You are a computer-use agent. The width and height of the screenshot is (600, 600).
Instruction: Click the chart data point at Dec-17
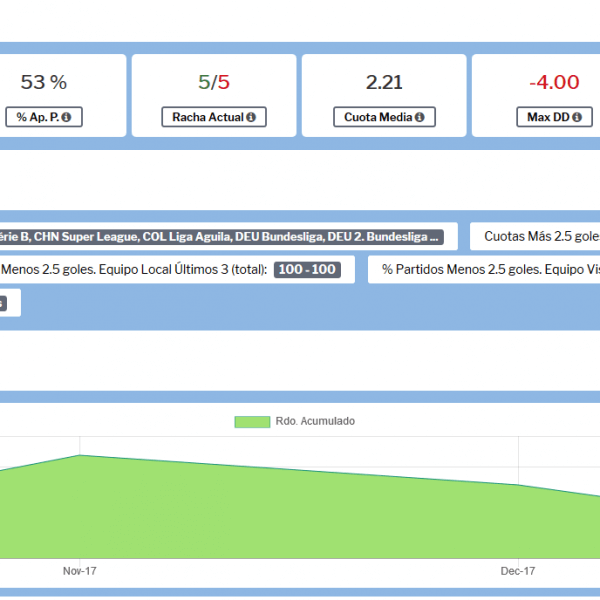tap(518, 485)
